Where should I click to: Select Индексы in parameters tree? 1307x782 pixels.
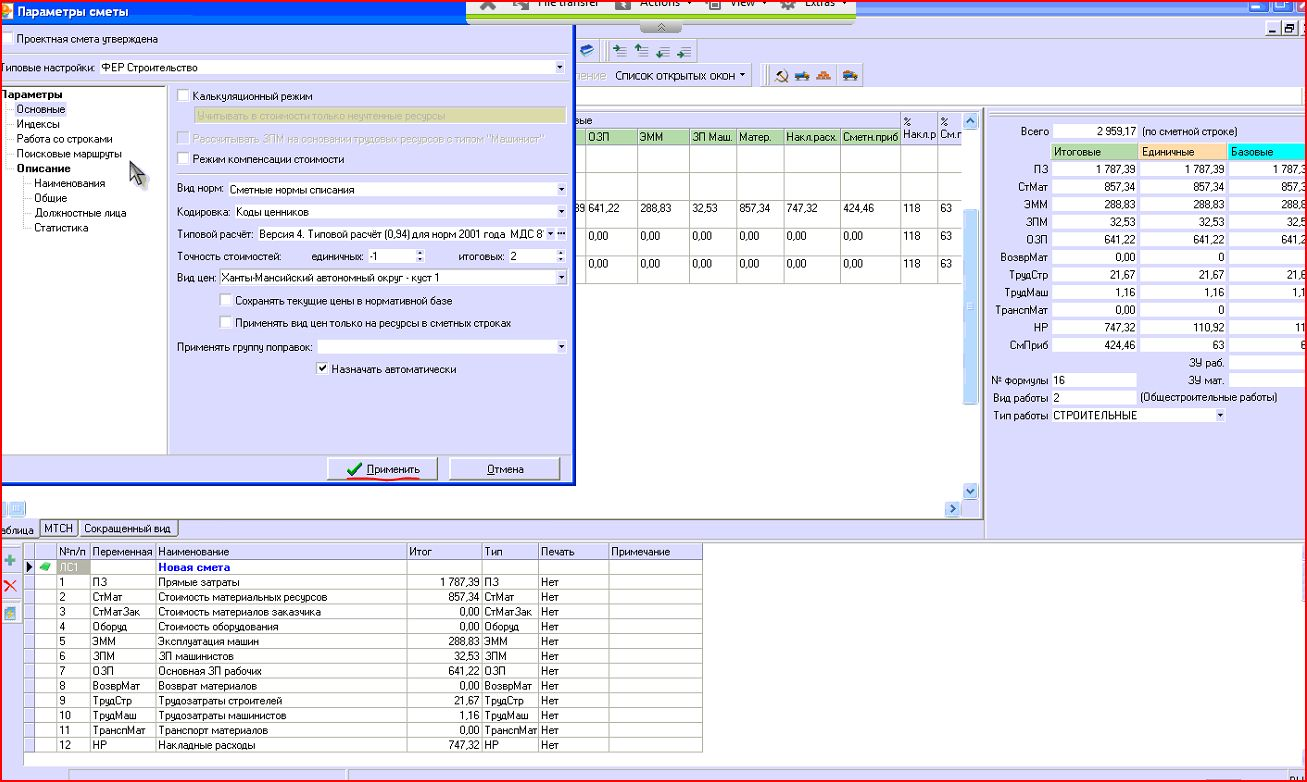(x=38, y=124)
